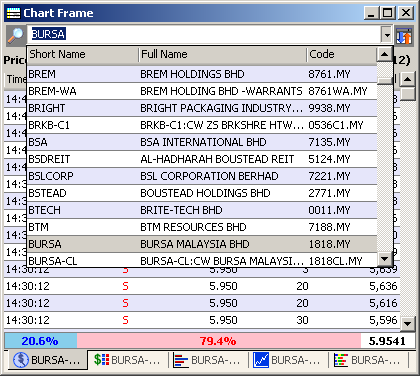Sort by Full Name column header

[x=222, y=54]
